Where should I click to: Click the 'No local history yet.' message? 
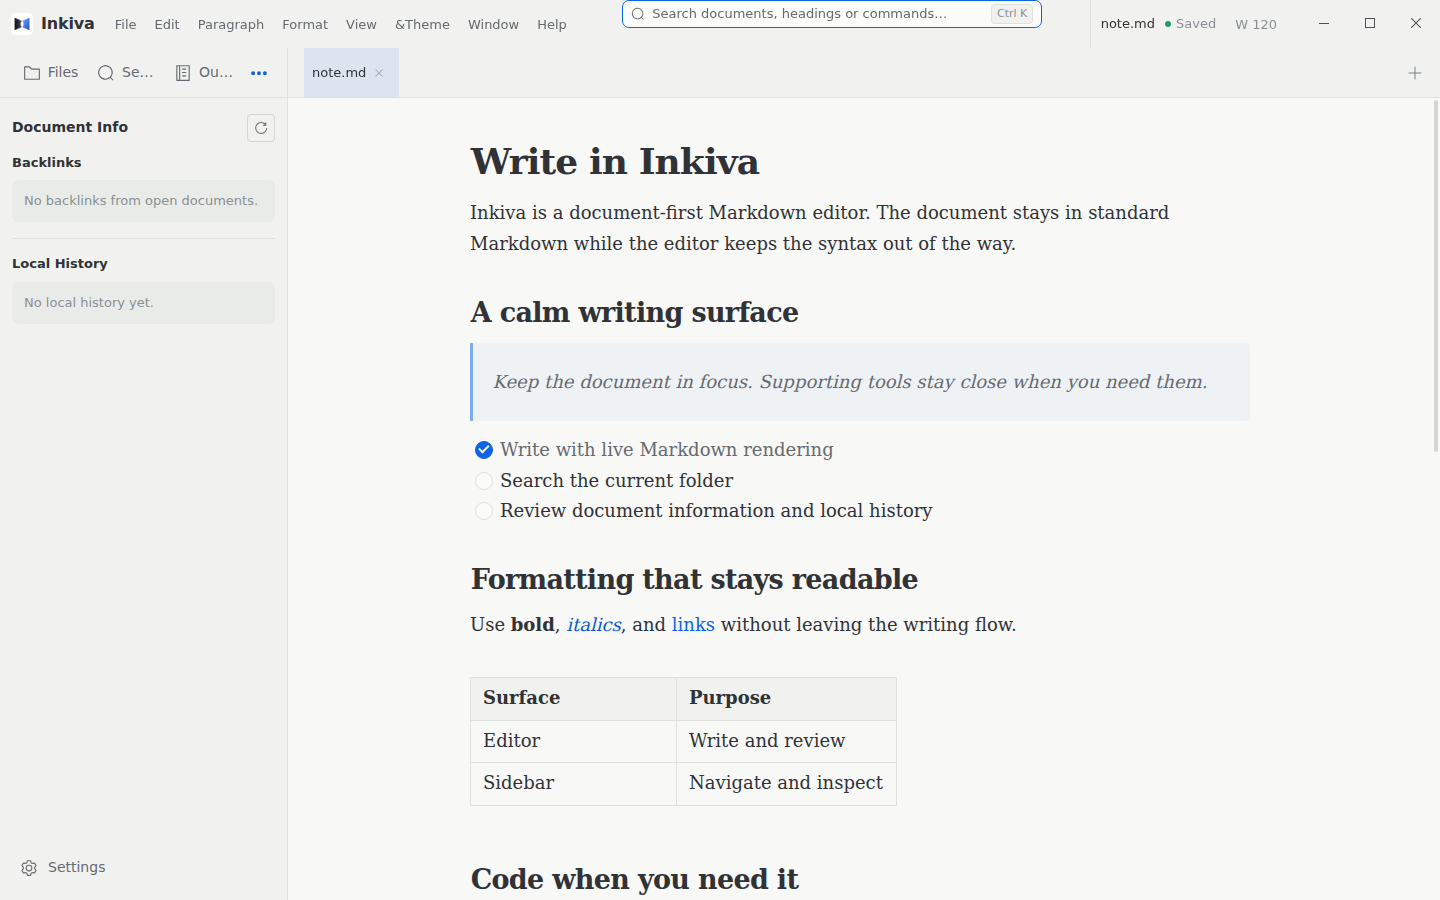point(143,303)
